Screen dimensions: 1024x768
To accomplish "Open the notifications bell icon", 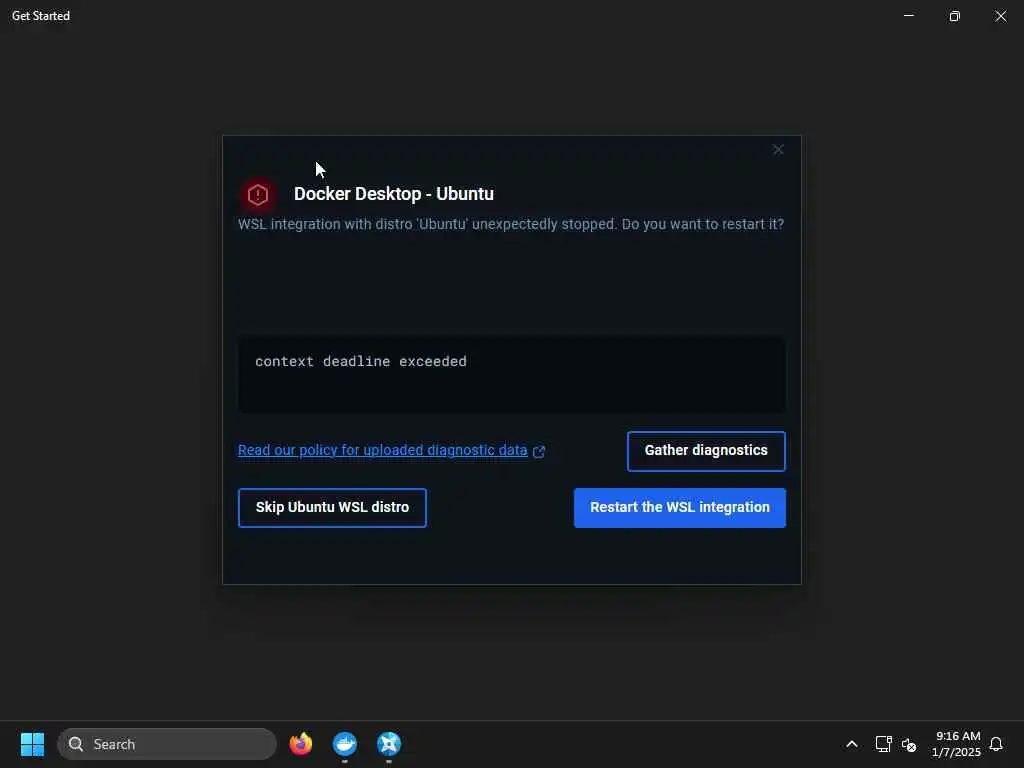I will point(996,744).
